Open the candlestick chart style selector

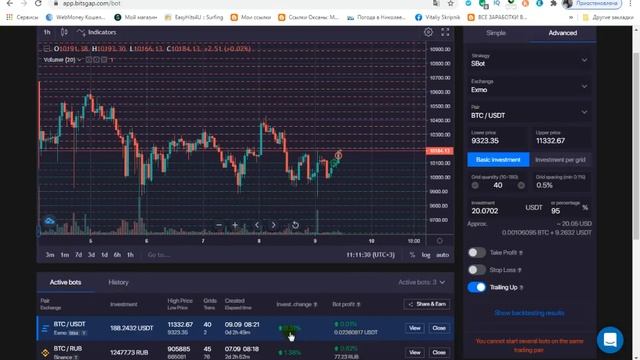64,32
